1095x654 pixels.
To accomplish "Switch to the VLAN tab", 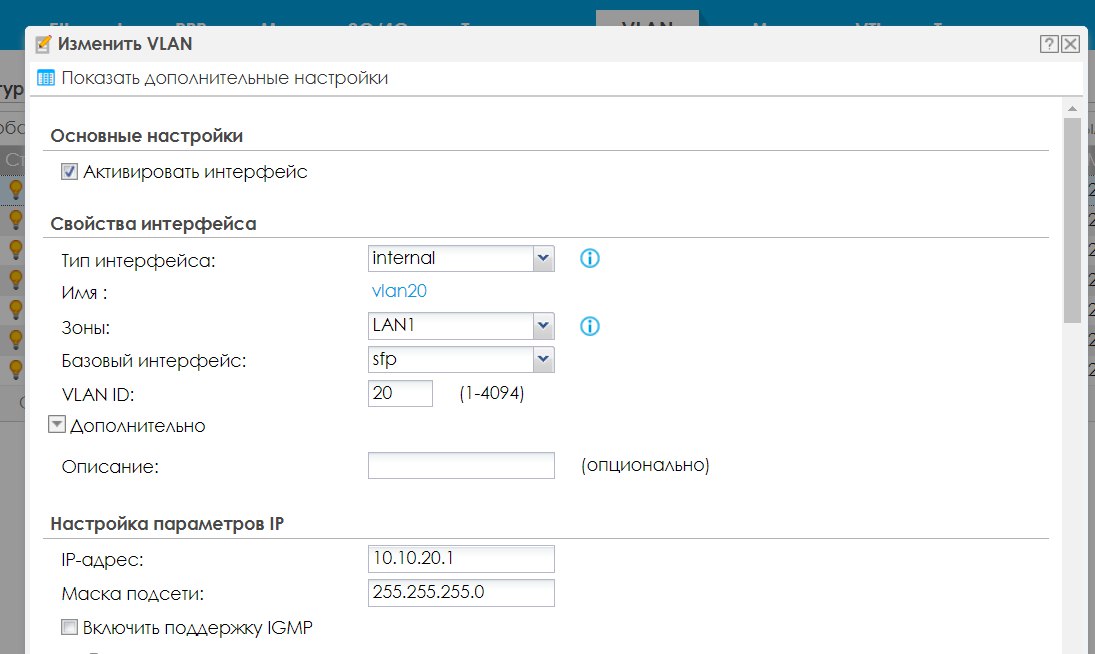I will [647, 20].
